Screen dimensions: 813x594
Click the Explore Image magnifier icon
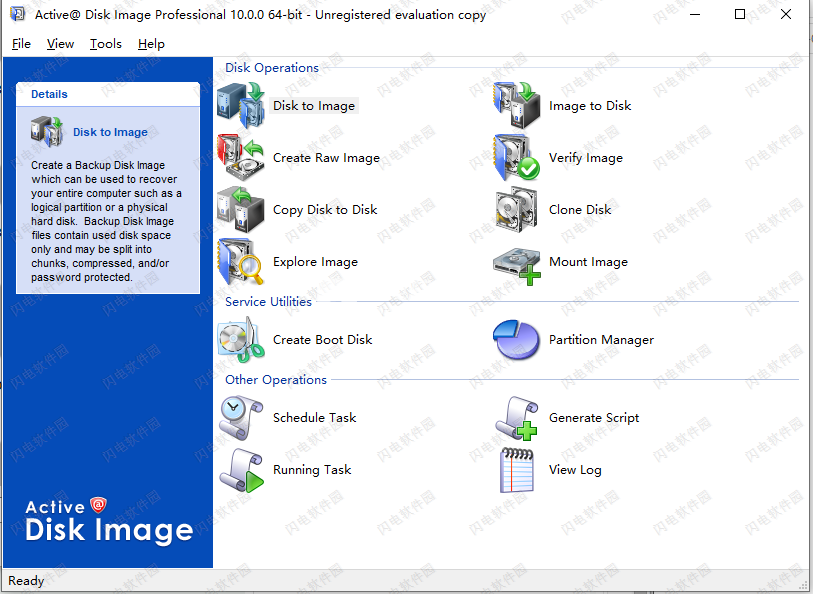pos(241,261)
